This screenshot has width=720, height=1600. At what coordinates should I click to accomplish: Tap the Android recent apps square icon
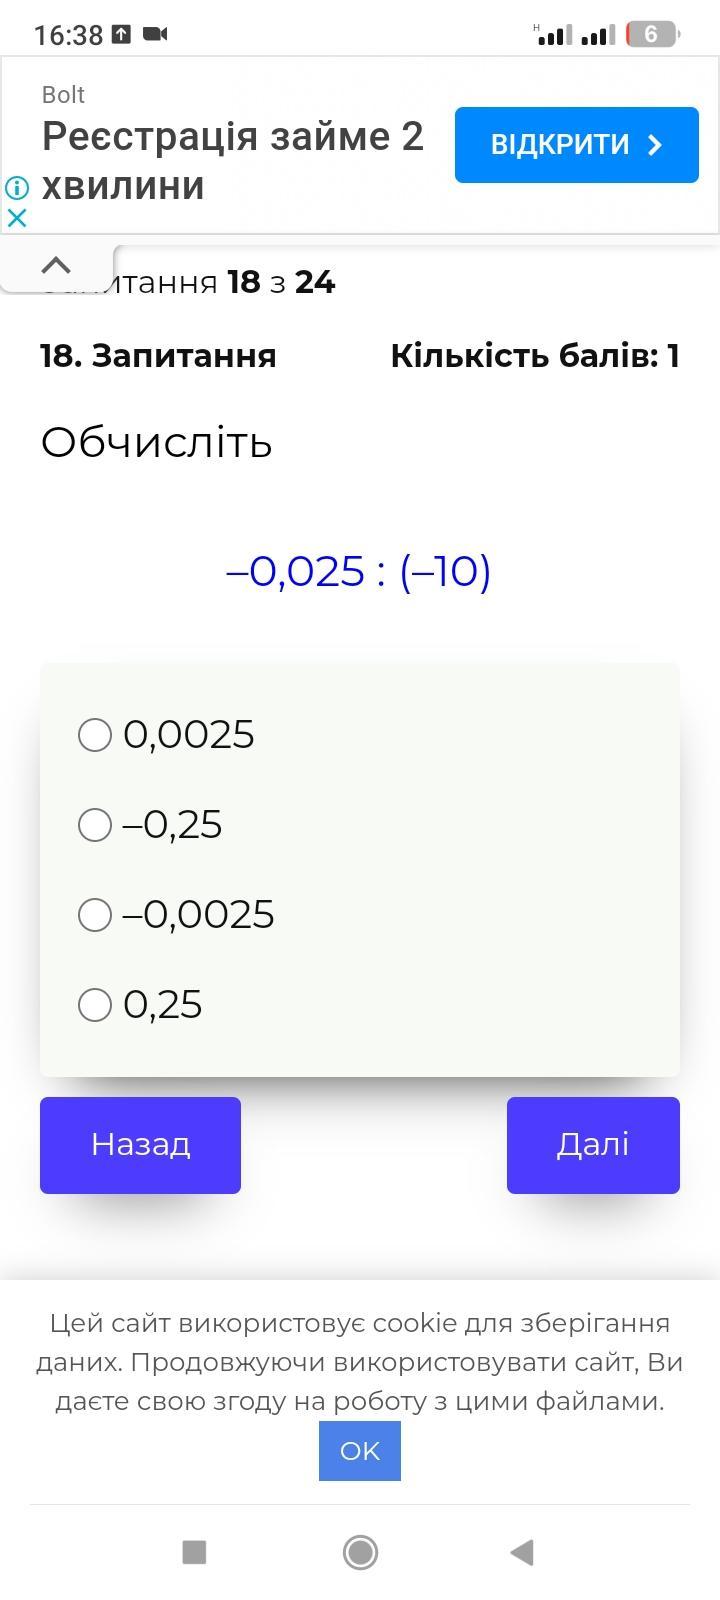pos(194,1552)
